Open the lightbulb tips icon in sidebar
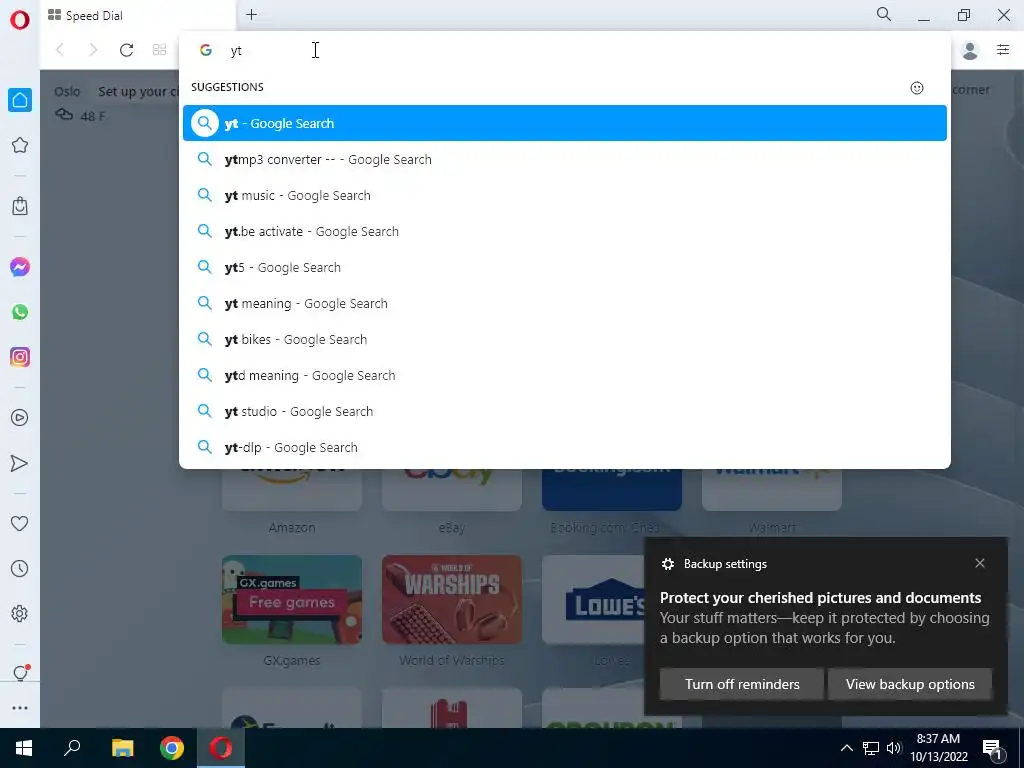 [x=20, y=673]
